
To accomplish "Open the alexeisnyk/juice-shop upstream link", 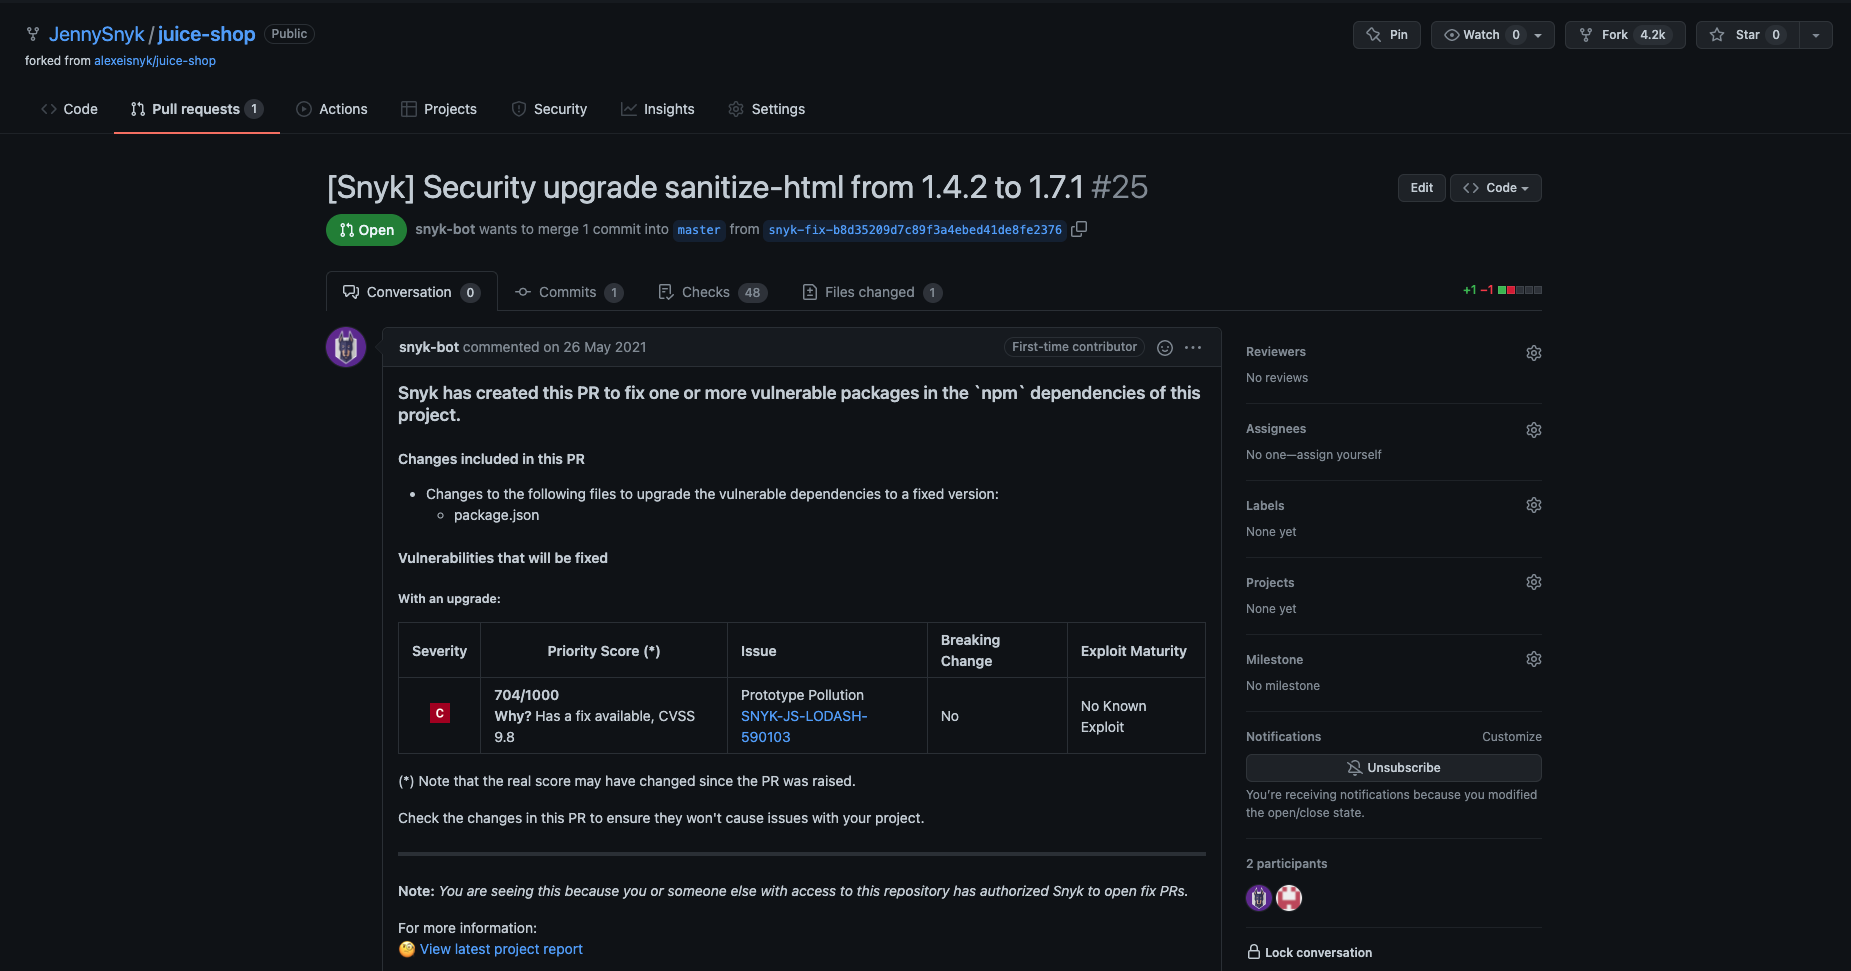I will point(155,61).
